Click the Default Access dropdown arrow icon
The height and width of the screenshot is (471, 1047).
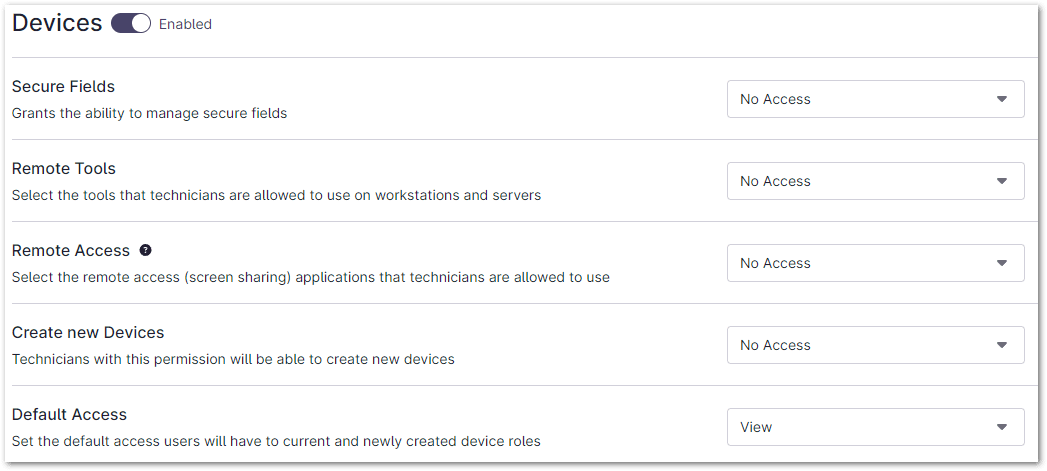[x=1002, y=427]
